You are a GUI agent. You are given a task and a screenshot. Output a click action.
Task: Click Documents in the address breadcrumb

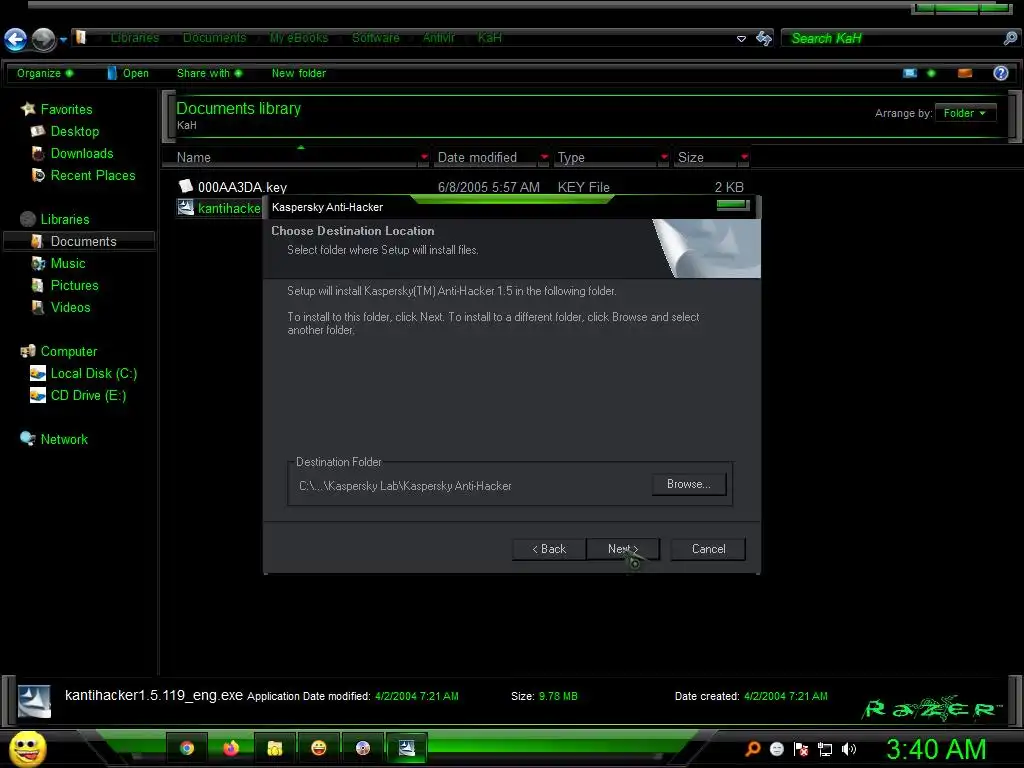pos(214,38)
